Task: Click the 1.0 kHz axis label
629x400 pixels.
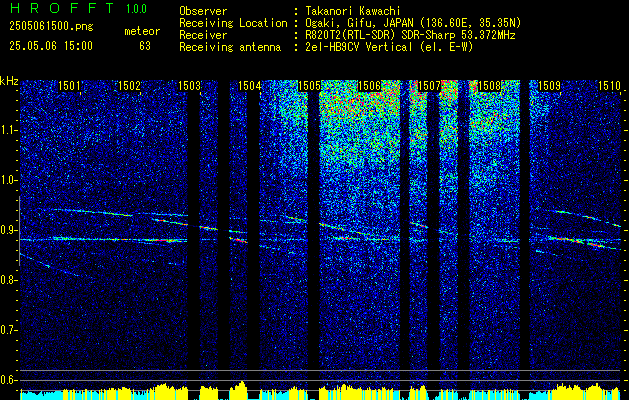Action: [8, 180]
